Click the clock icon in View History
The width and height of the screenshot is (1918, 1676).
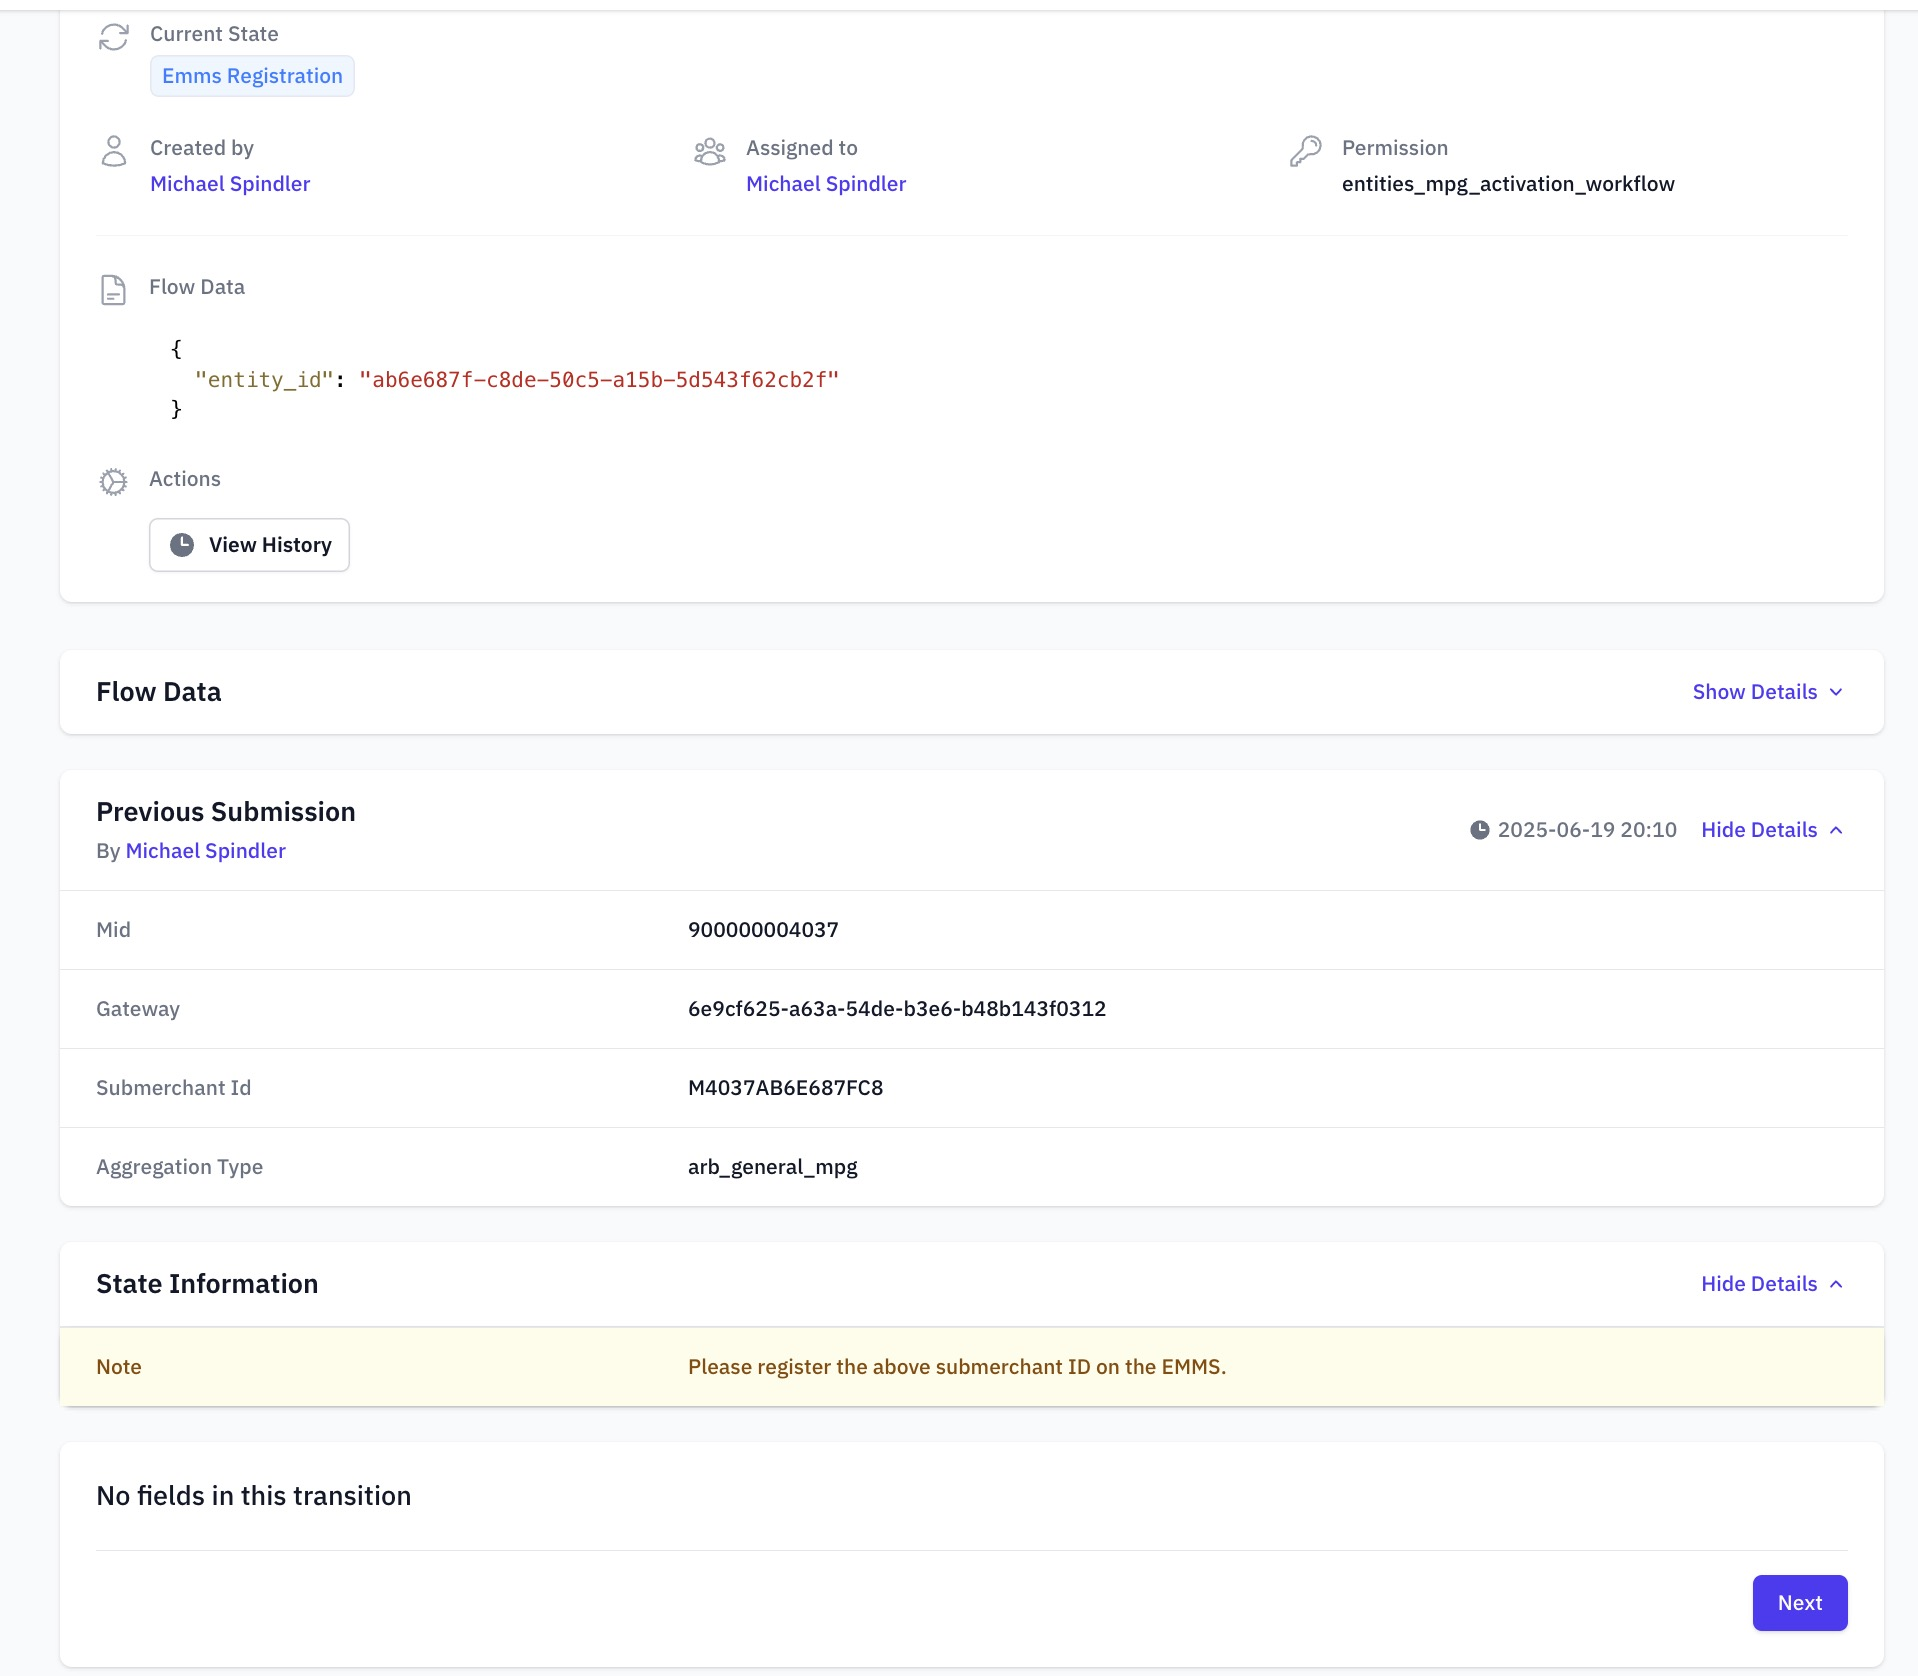182,545
